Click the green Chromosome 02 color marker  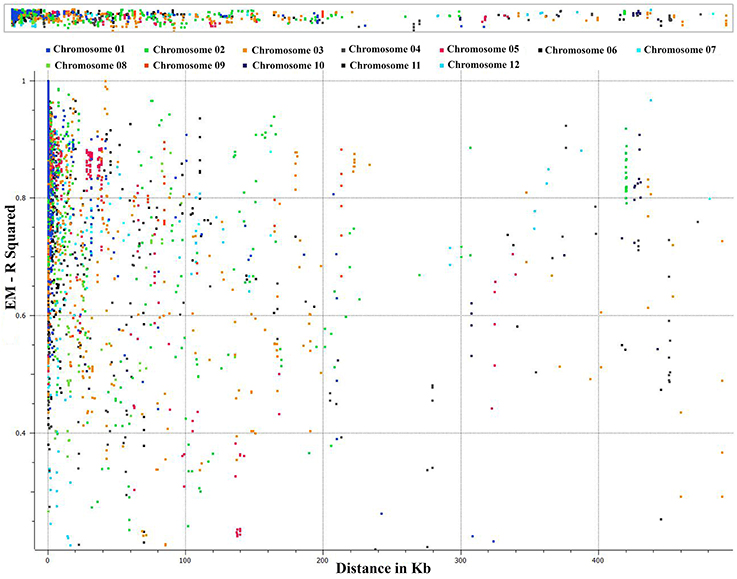point(148,50)
